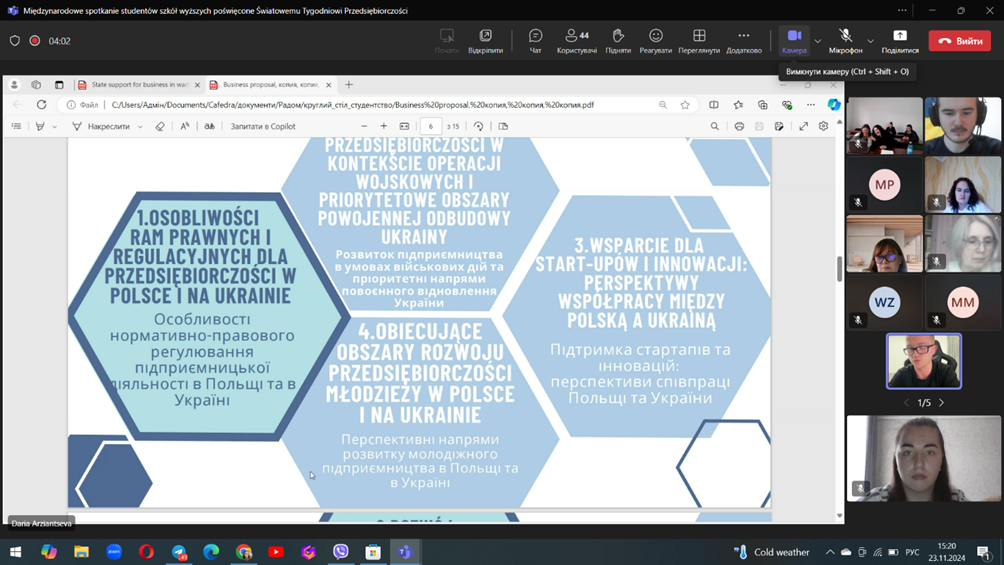This screenshot has width=1004, height=565.
Task: Click the translate icon in PDF toolbar
Action: [x=209, y=127]
